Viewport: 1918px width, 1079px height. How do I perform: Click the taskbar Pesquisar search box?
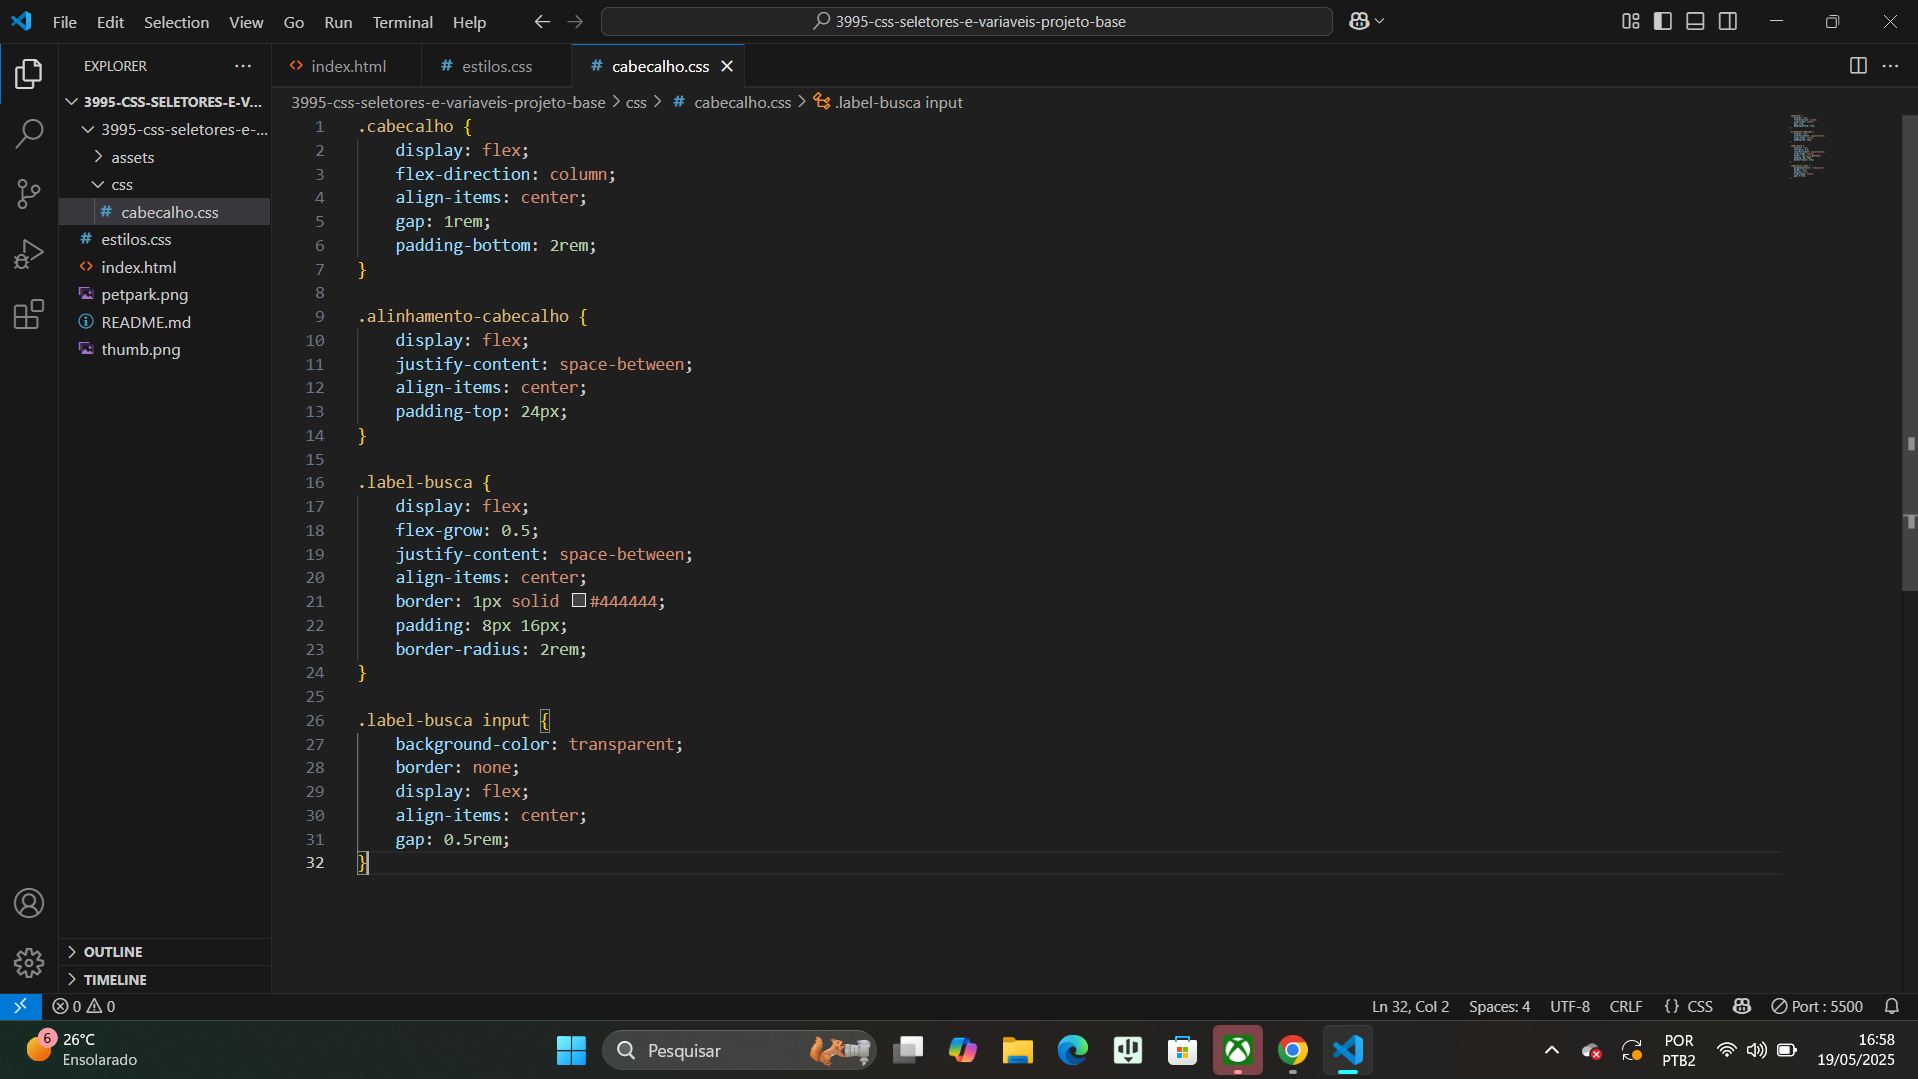pyautogui.click(x=740, y=1050)
